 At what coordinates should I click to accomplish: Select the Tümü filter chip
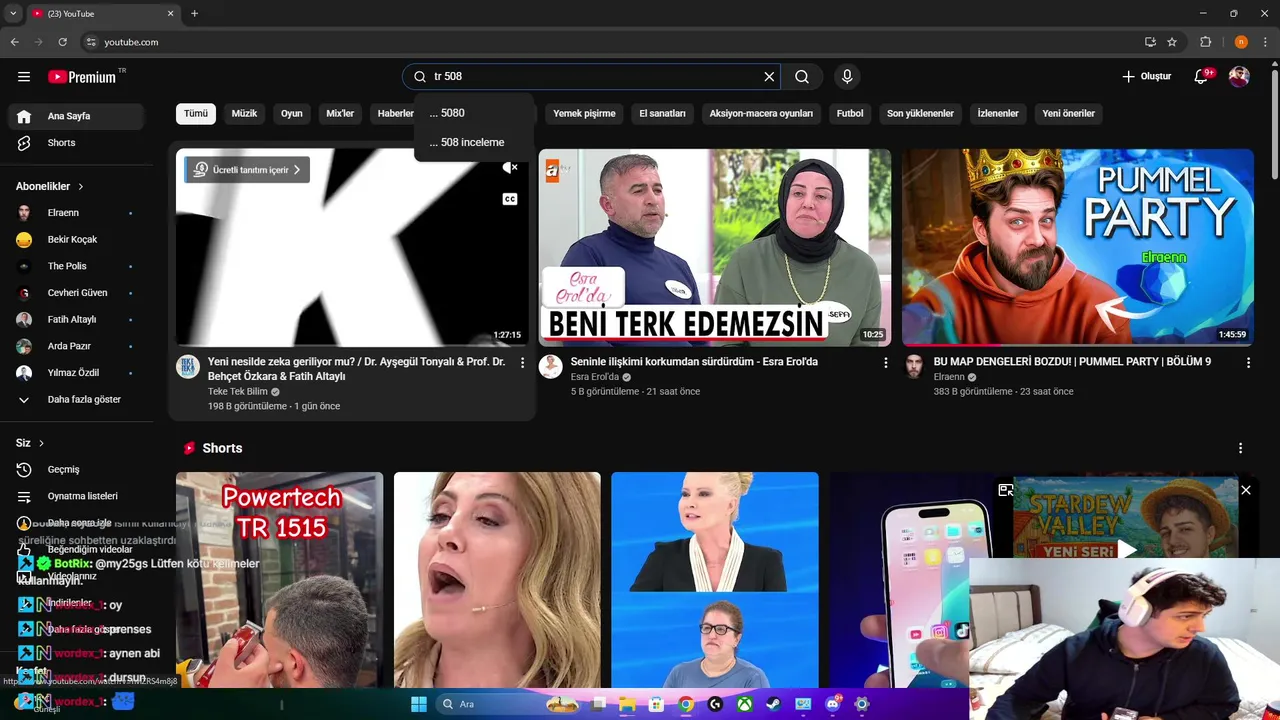point(196,113)
